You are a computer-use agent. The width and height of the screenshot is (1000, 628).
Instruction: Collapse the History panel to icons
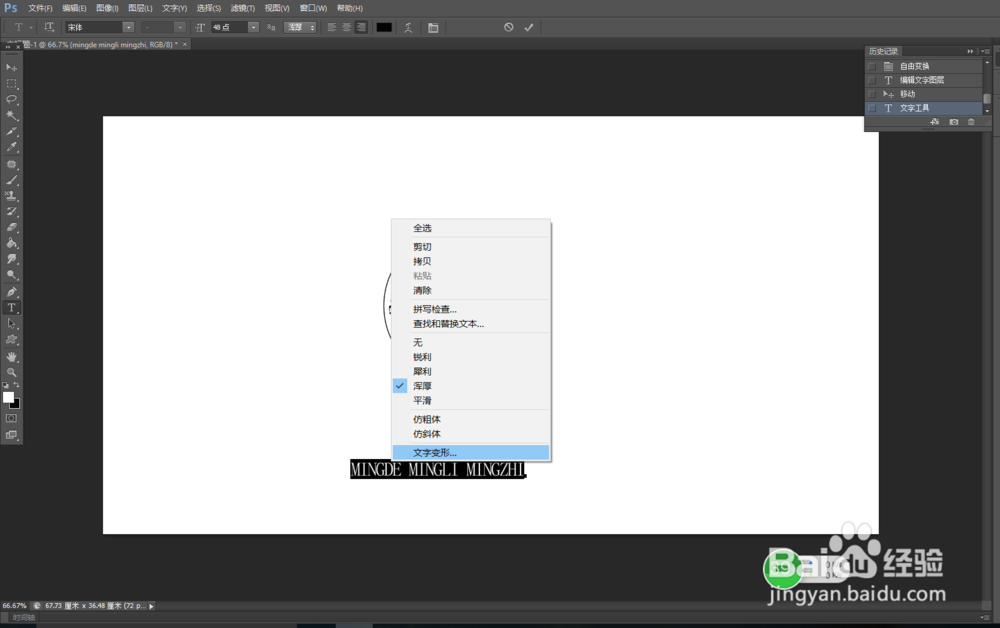click(971, 51)
